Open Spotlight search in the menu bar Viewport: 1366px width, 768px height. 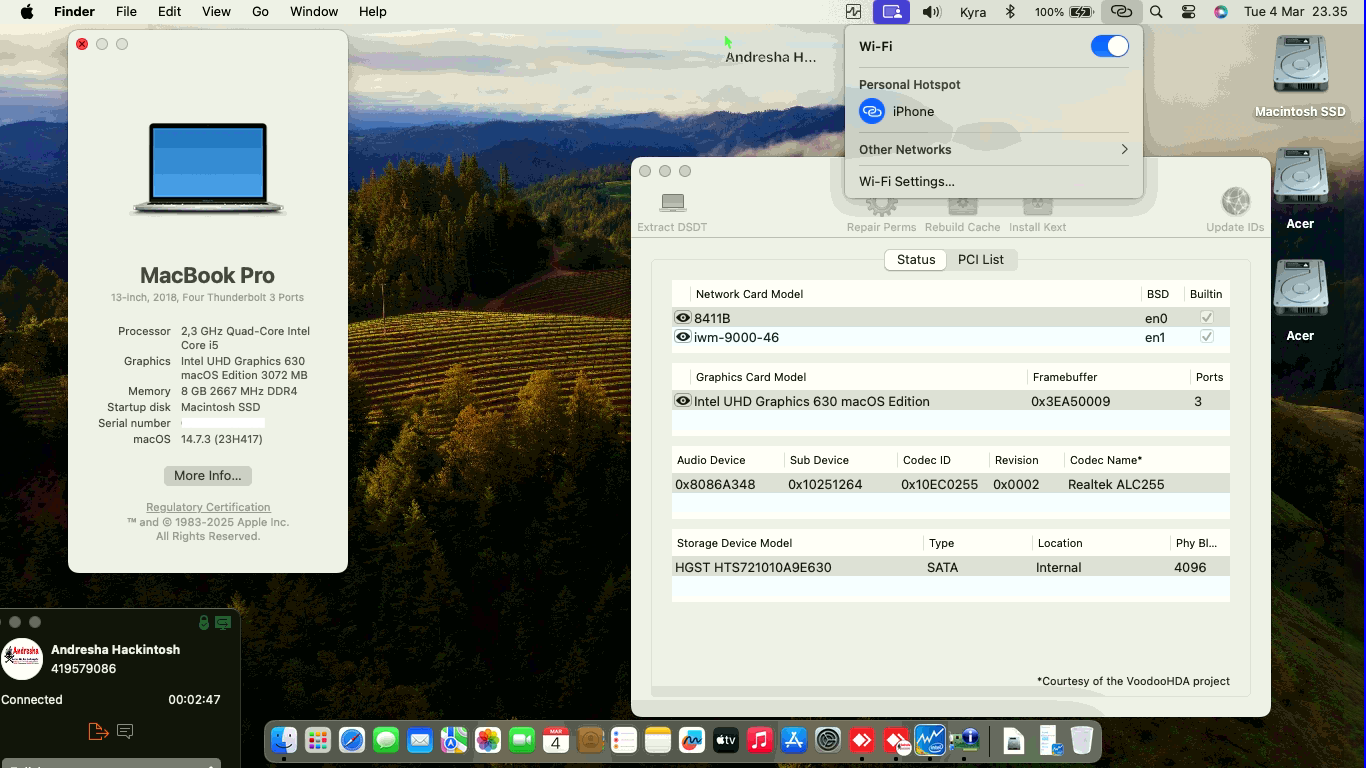click(1155, 12)
